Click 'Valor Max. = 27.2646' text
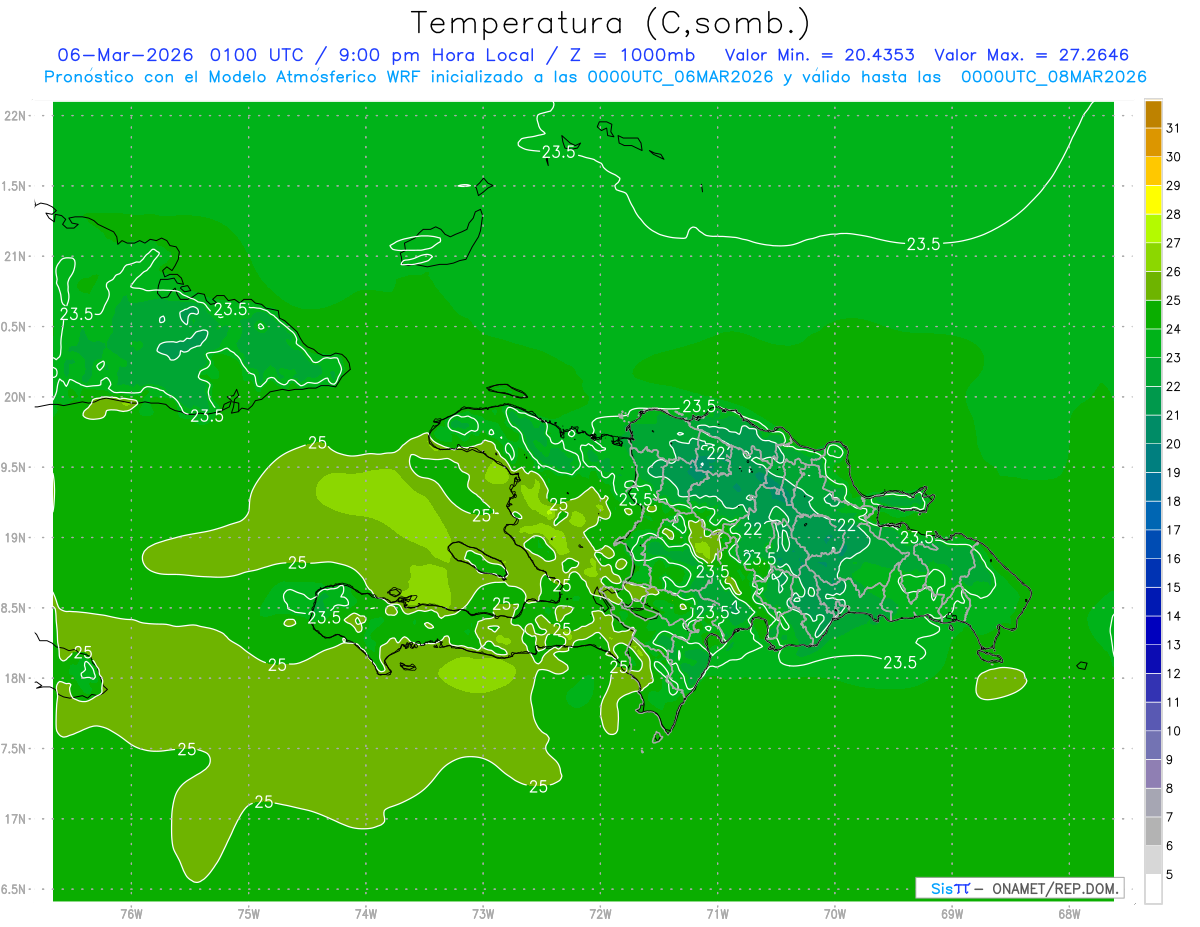The height and width of the screenshot is (927, 1200). point(1031,55)
